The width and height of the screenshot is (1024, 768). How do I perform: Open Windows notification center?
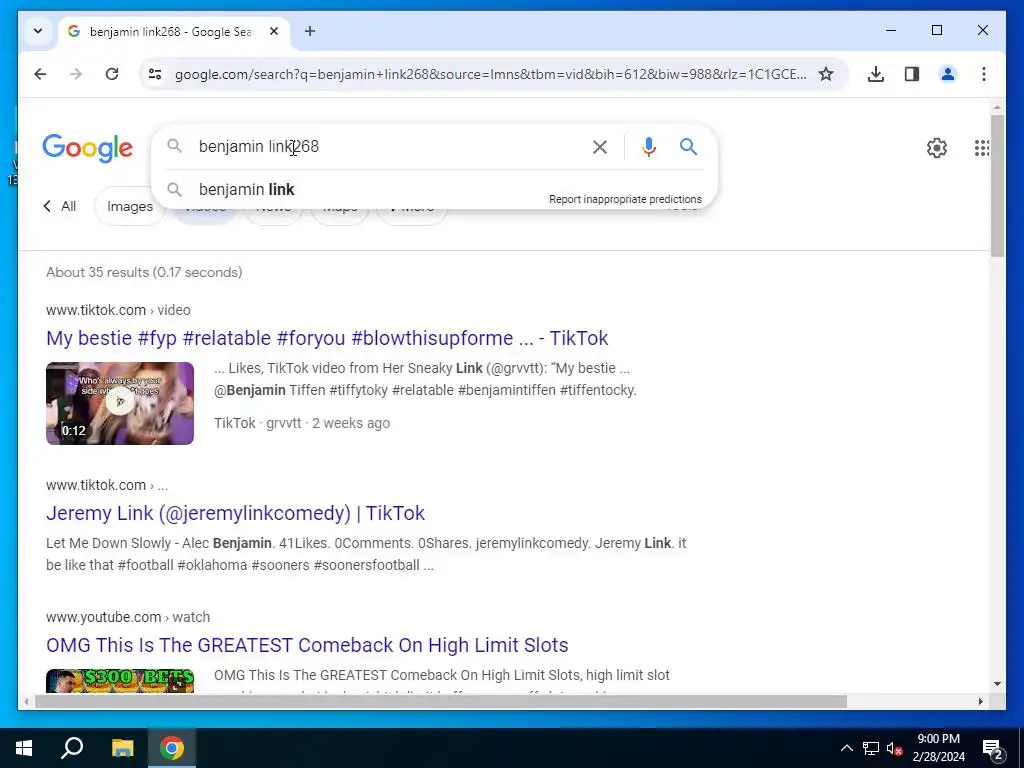(993, 748)
